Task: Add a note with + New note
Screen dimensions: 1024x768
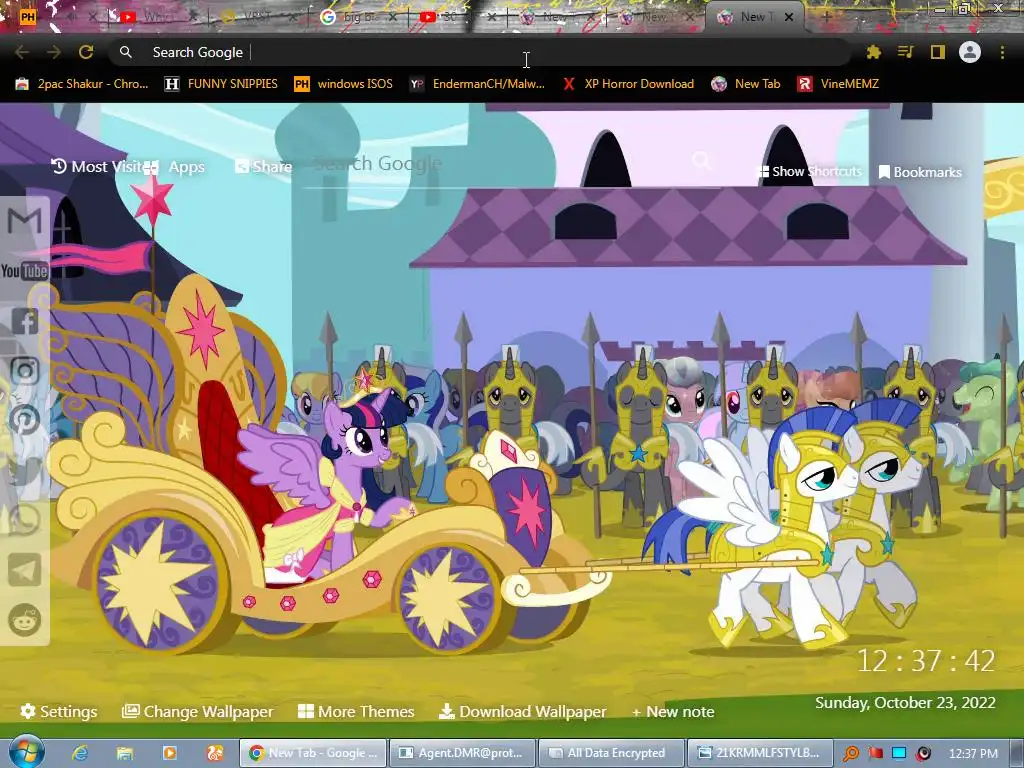Action: click(673, 711)
